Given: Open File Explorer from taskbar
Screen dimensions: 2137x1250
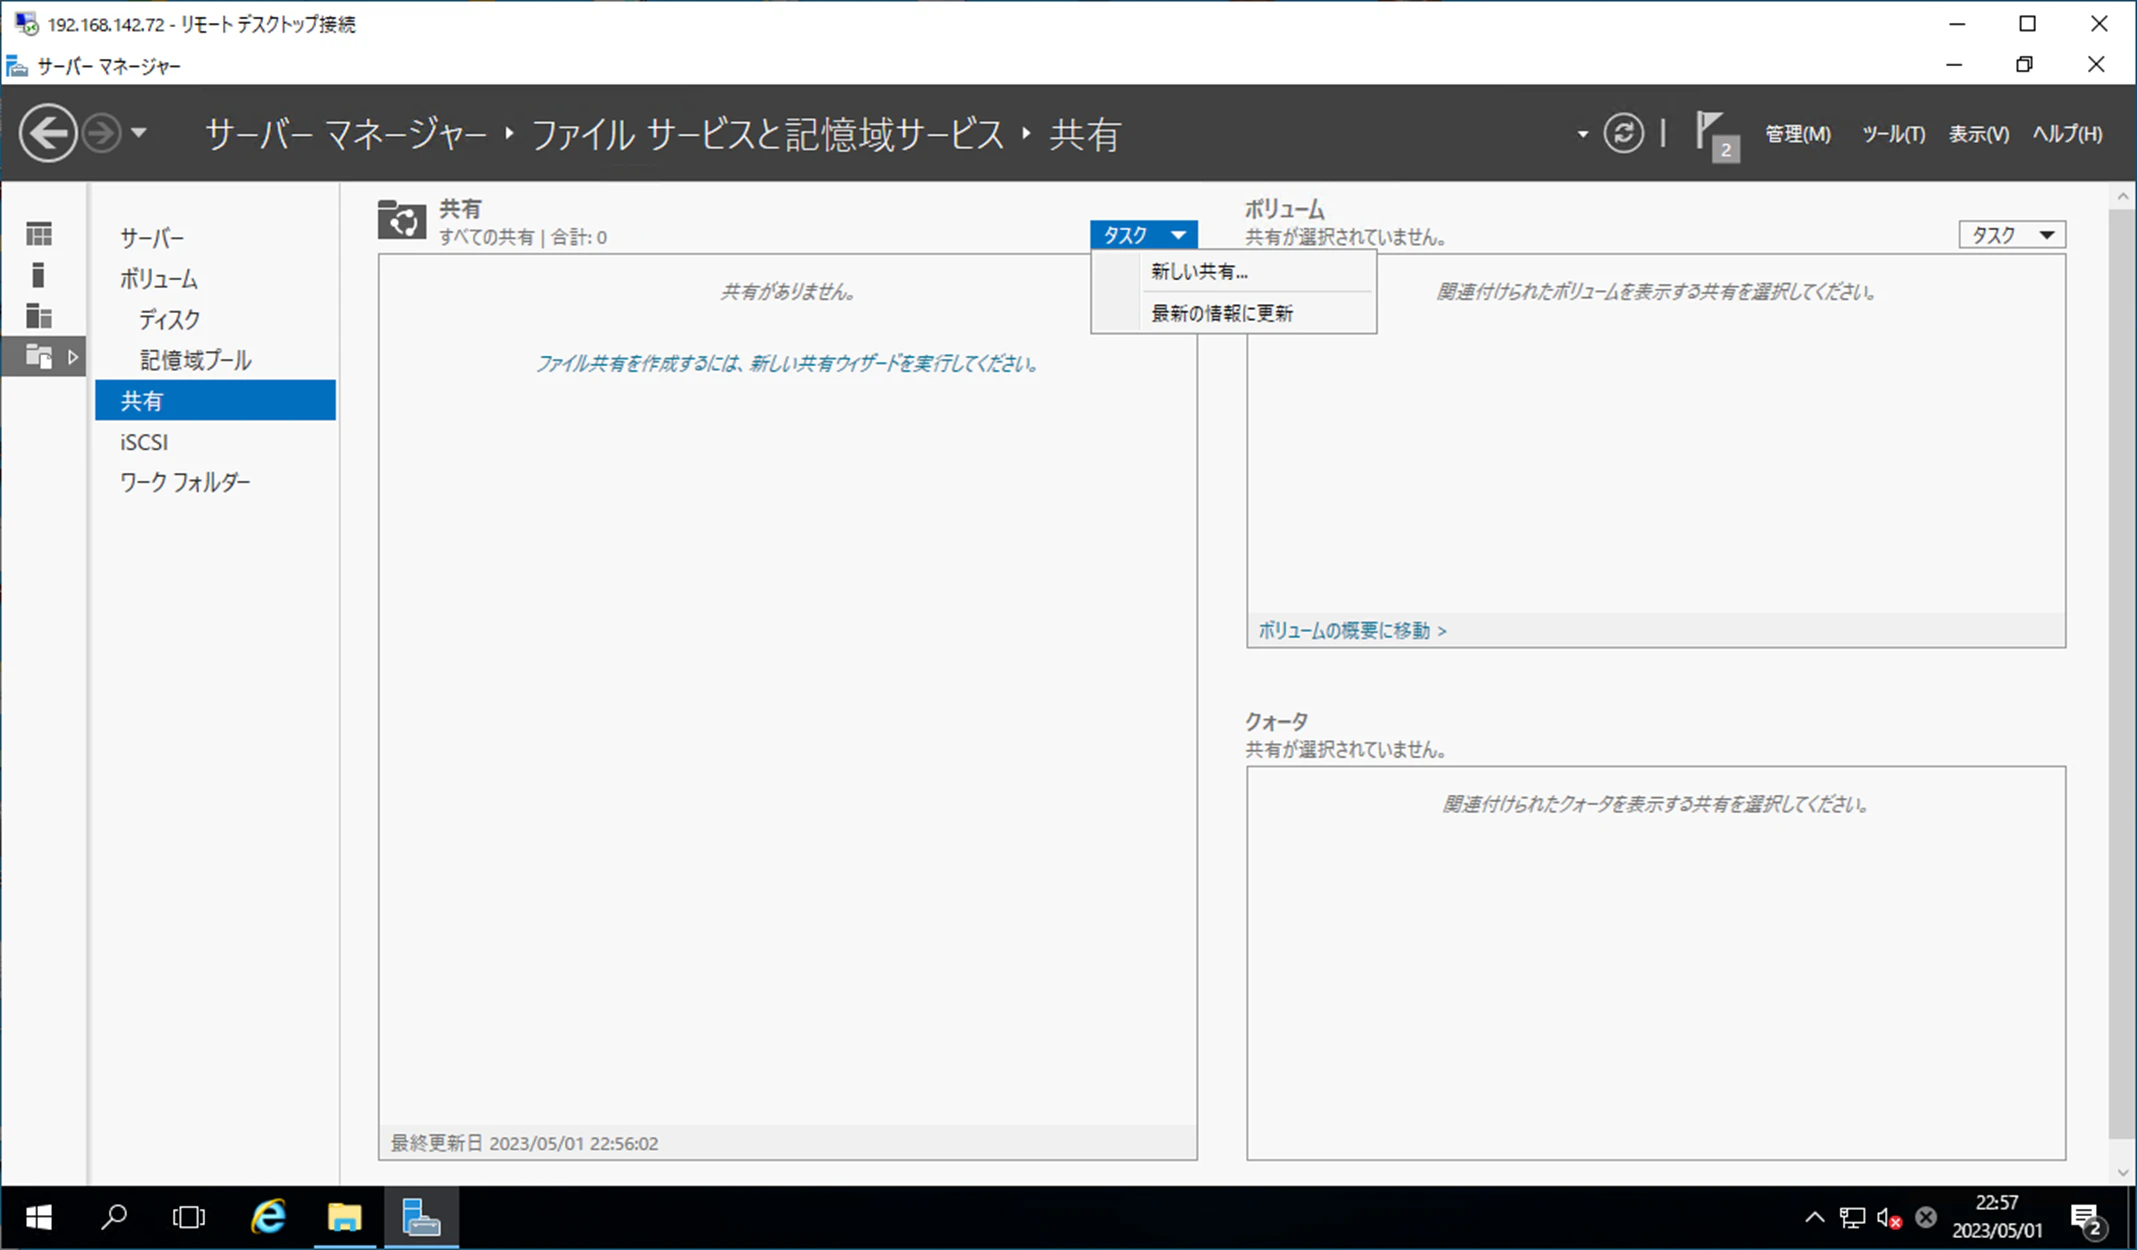Looking at the screenshot, I should click(x=344, y=1217).
